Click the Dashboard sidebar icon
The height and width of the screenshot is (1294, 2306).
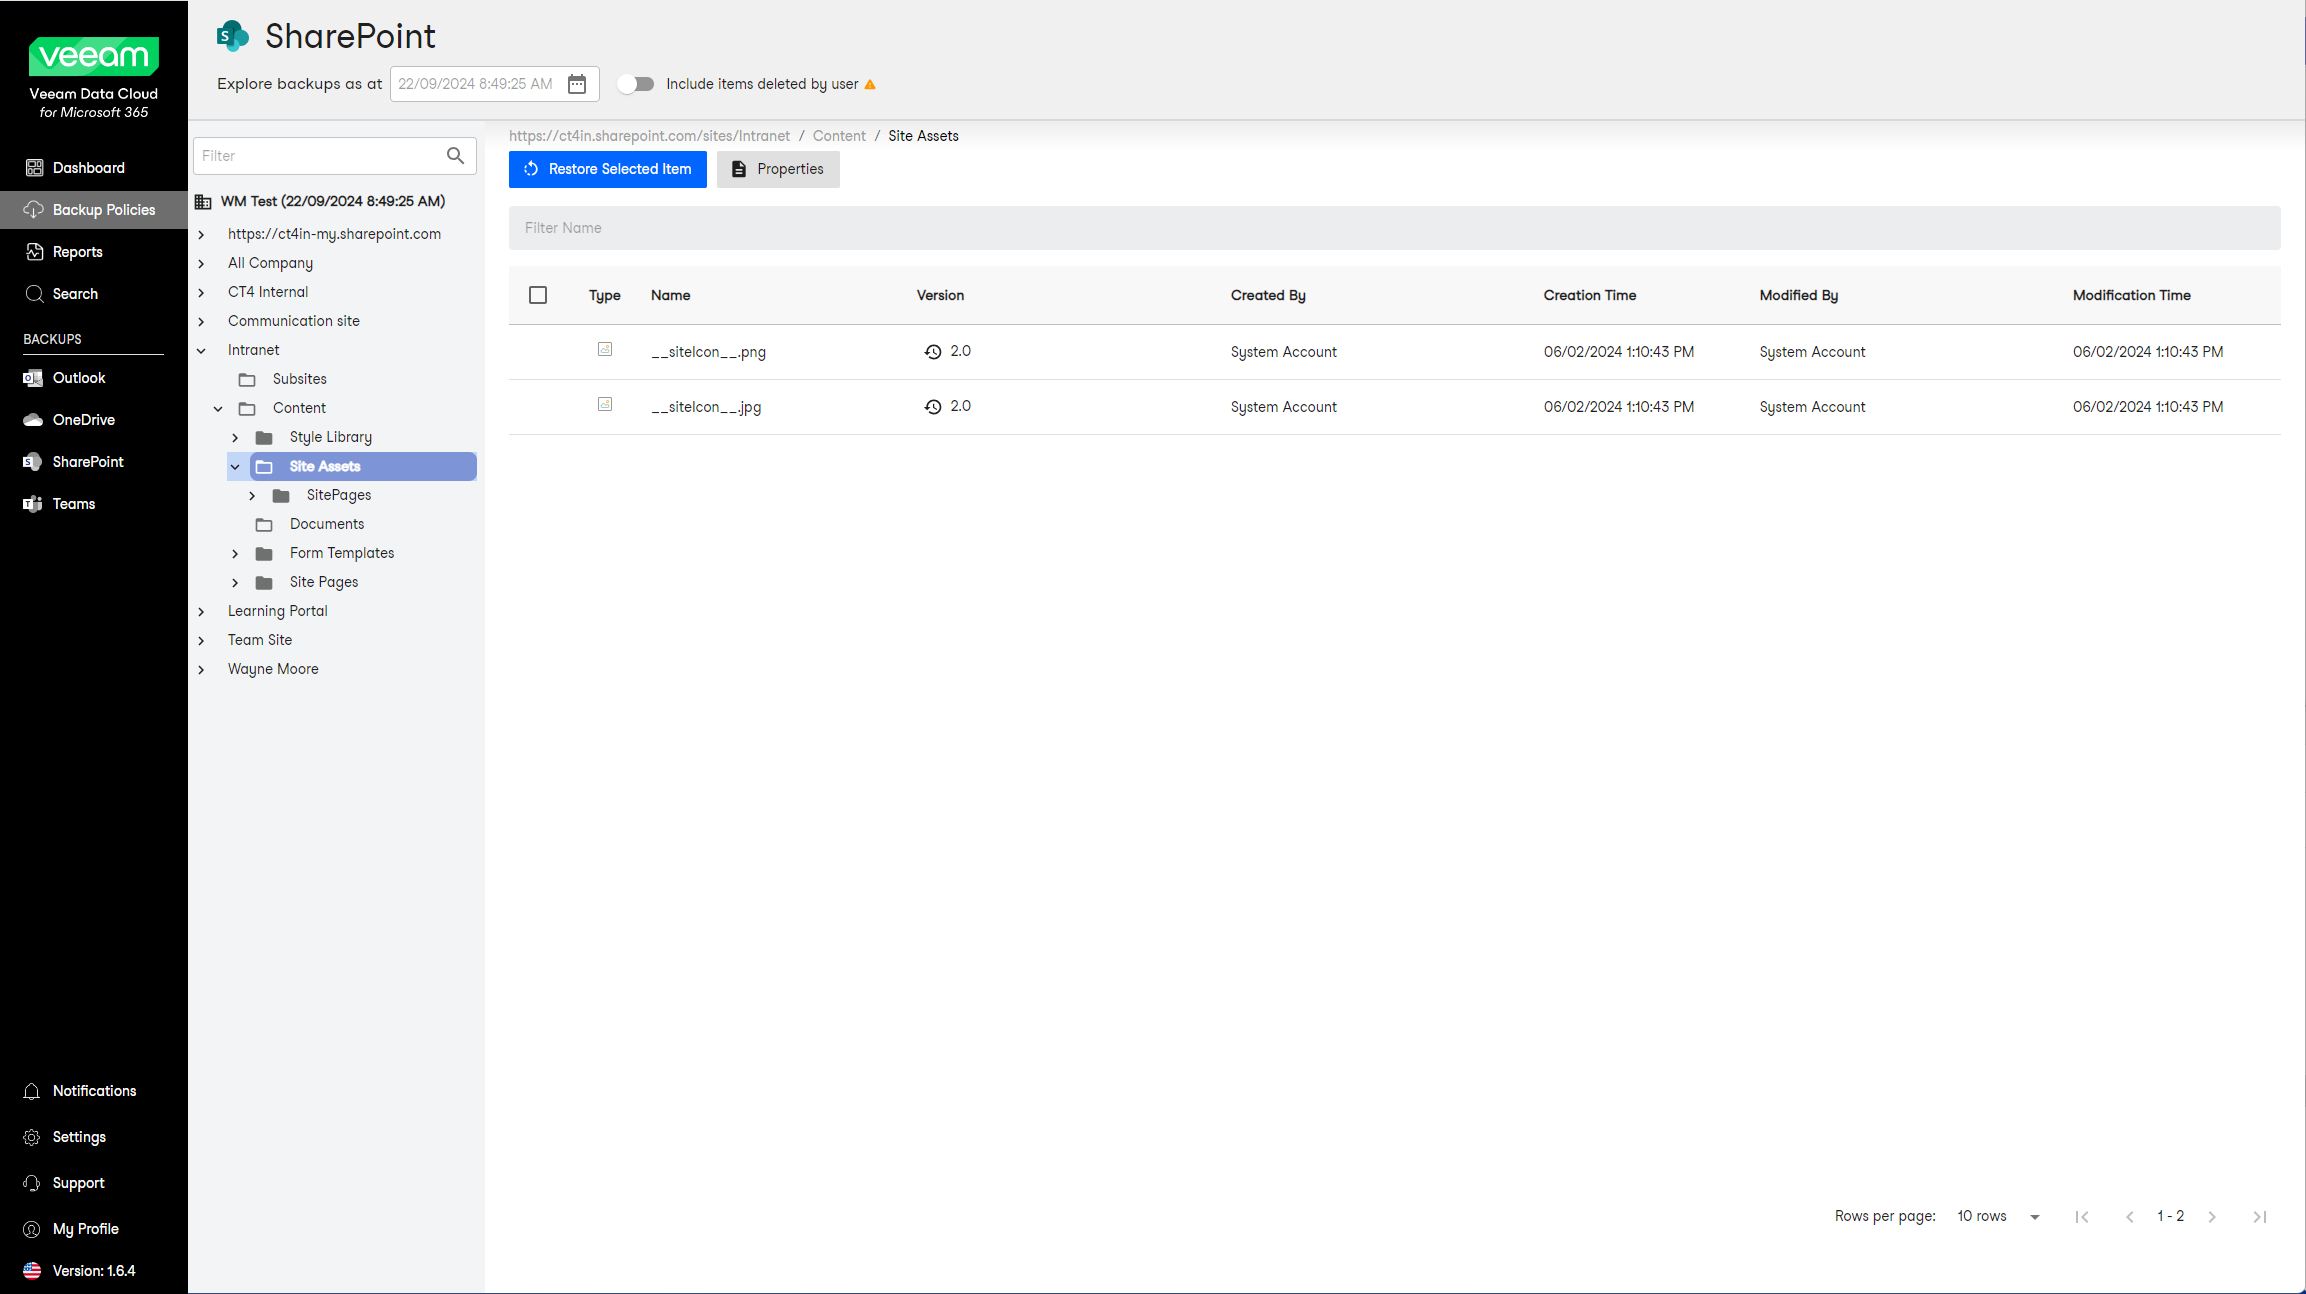(x=34, y=168)
